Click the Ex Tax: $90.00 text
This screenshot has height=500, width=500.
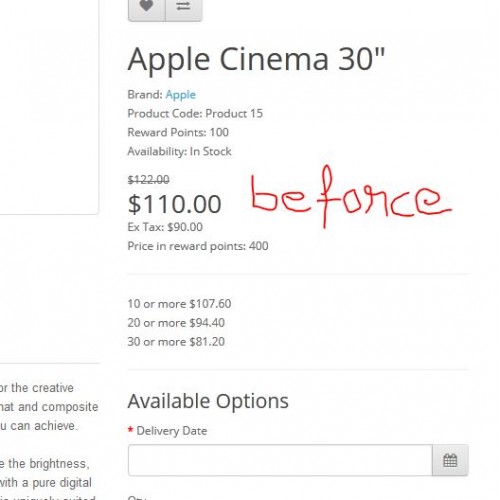point(165,227)
